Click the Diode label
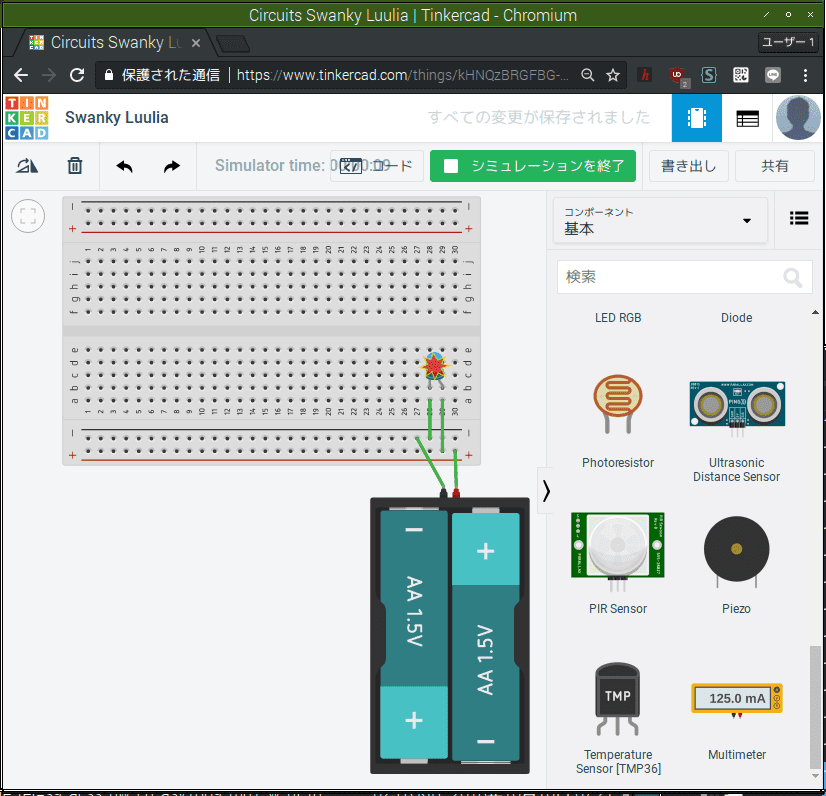 [x=736, y=318]
